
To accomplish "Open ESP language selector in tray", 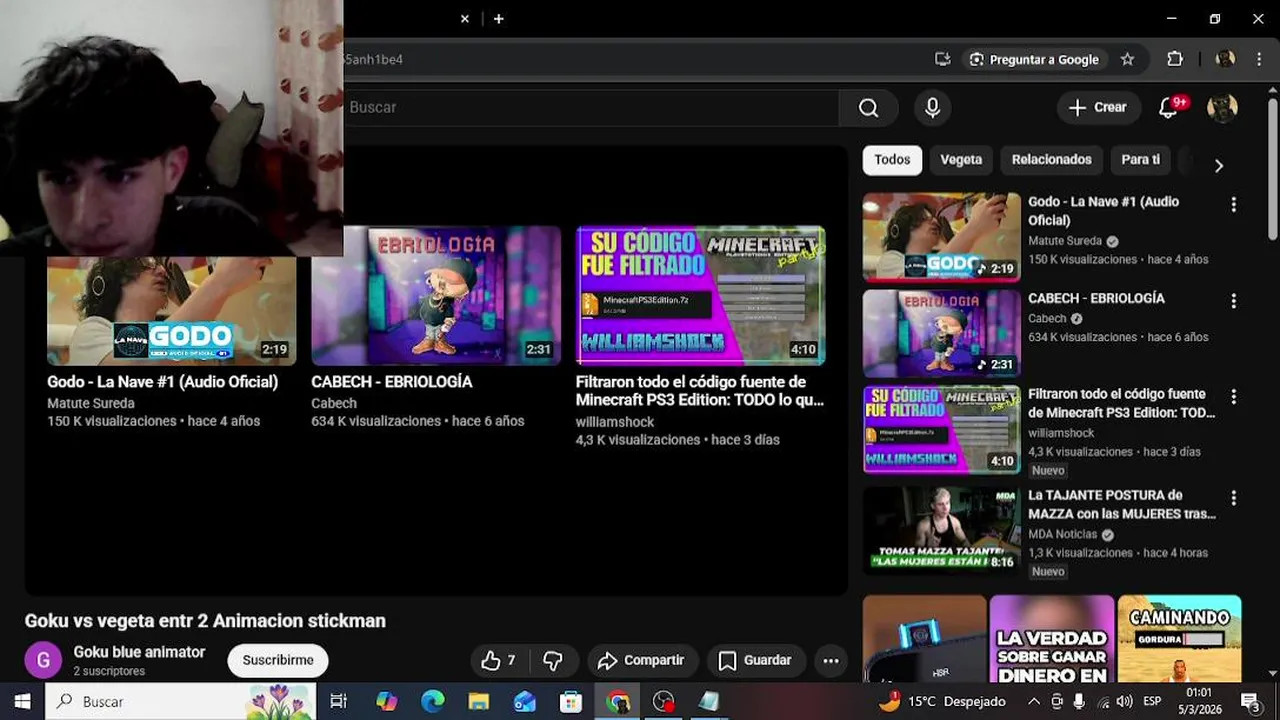I will click(x=1152, y=702).
